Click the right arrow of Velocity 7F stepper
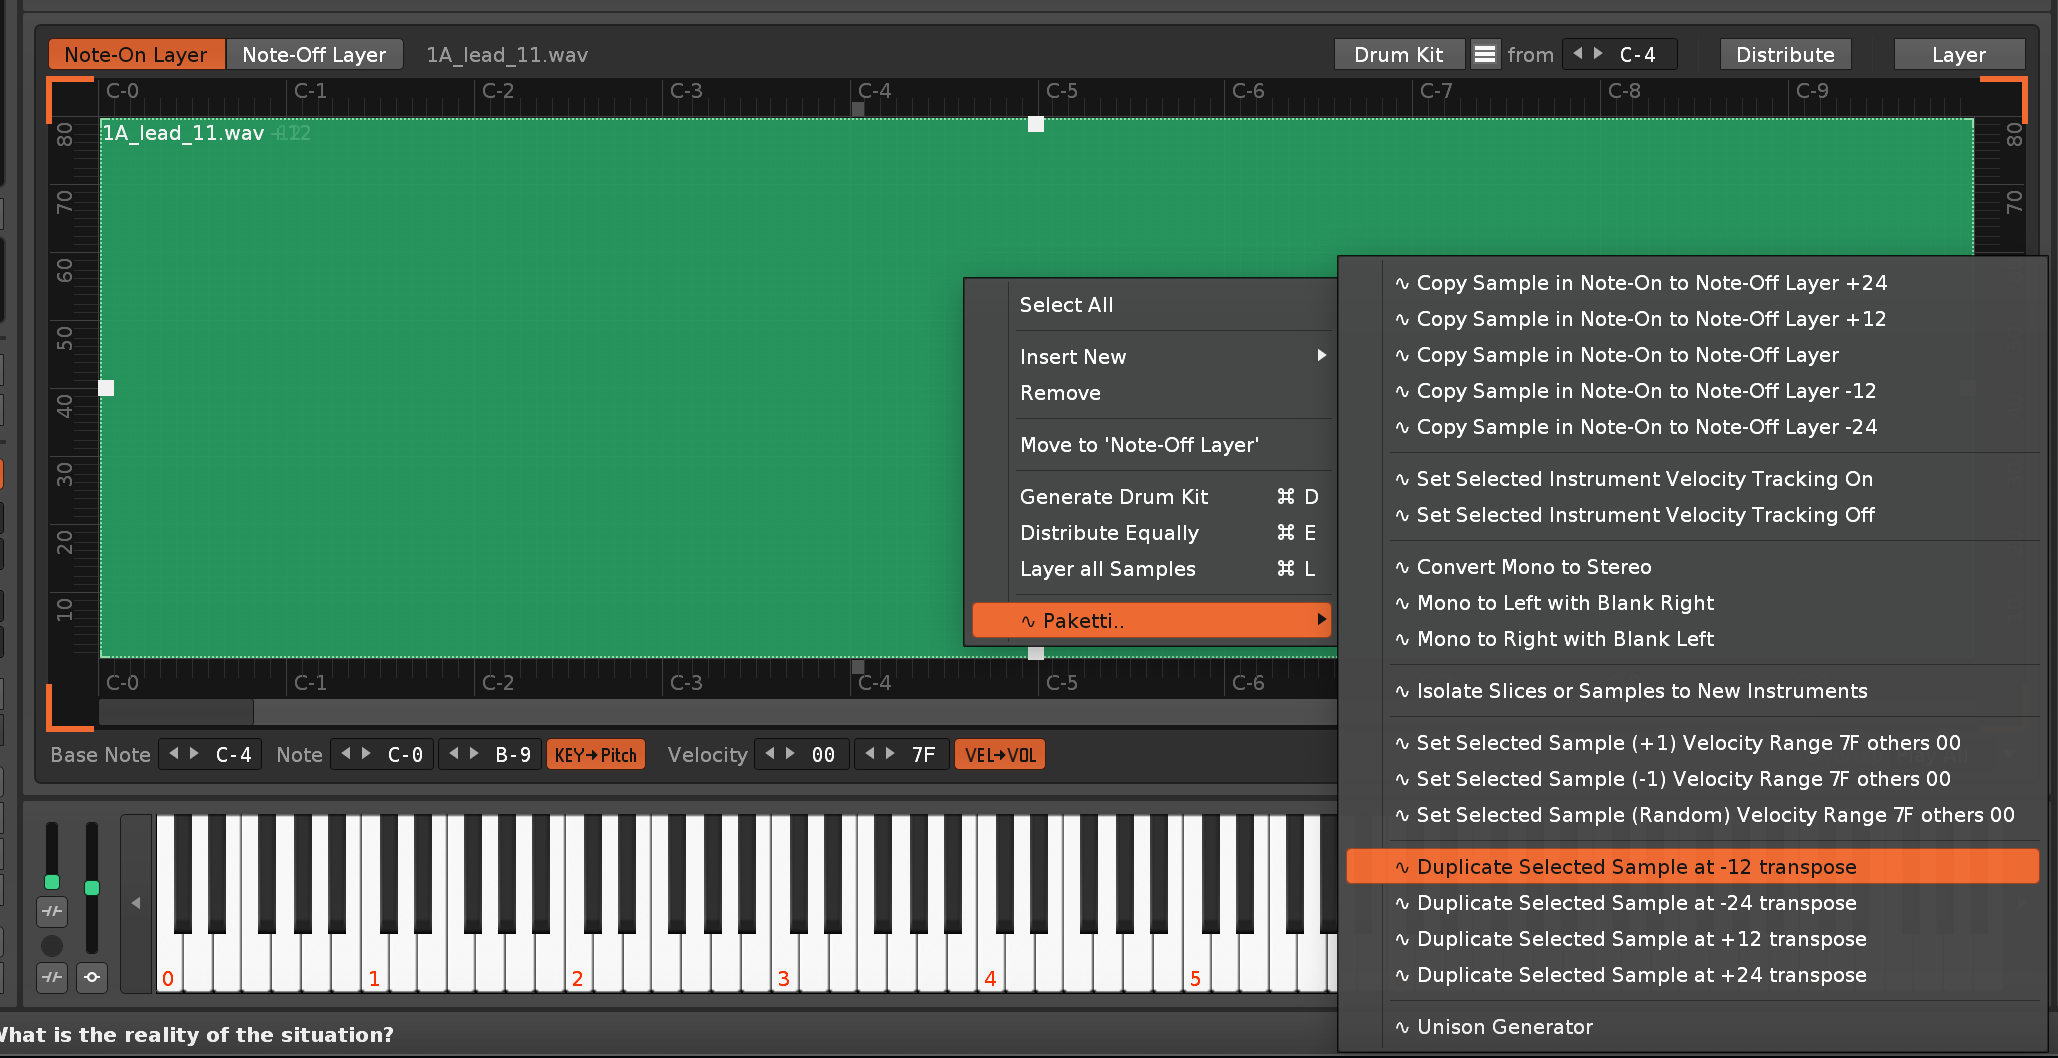The width and height of the screenshot is (2058, 1058). pyautogui.click(x=889, y=754)
